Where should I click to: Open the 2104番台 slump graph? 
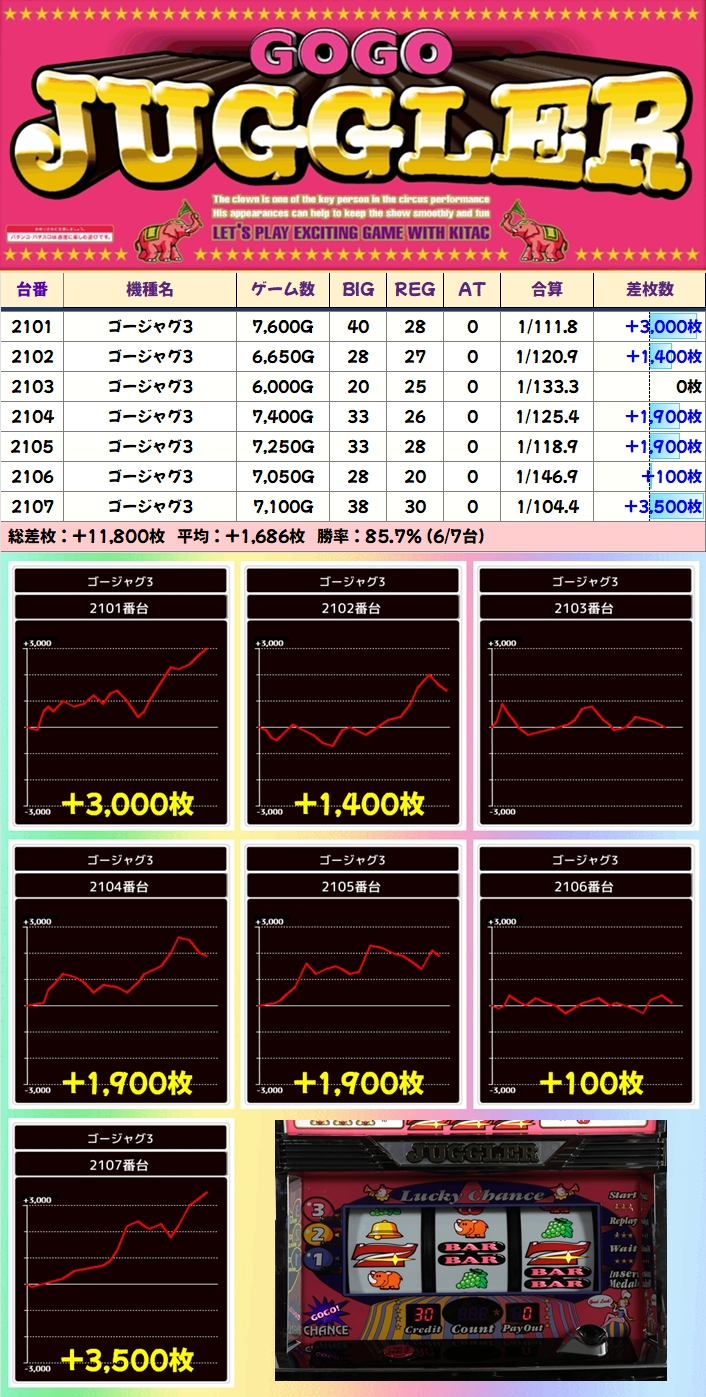click(x=122, y=974)
